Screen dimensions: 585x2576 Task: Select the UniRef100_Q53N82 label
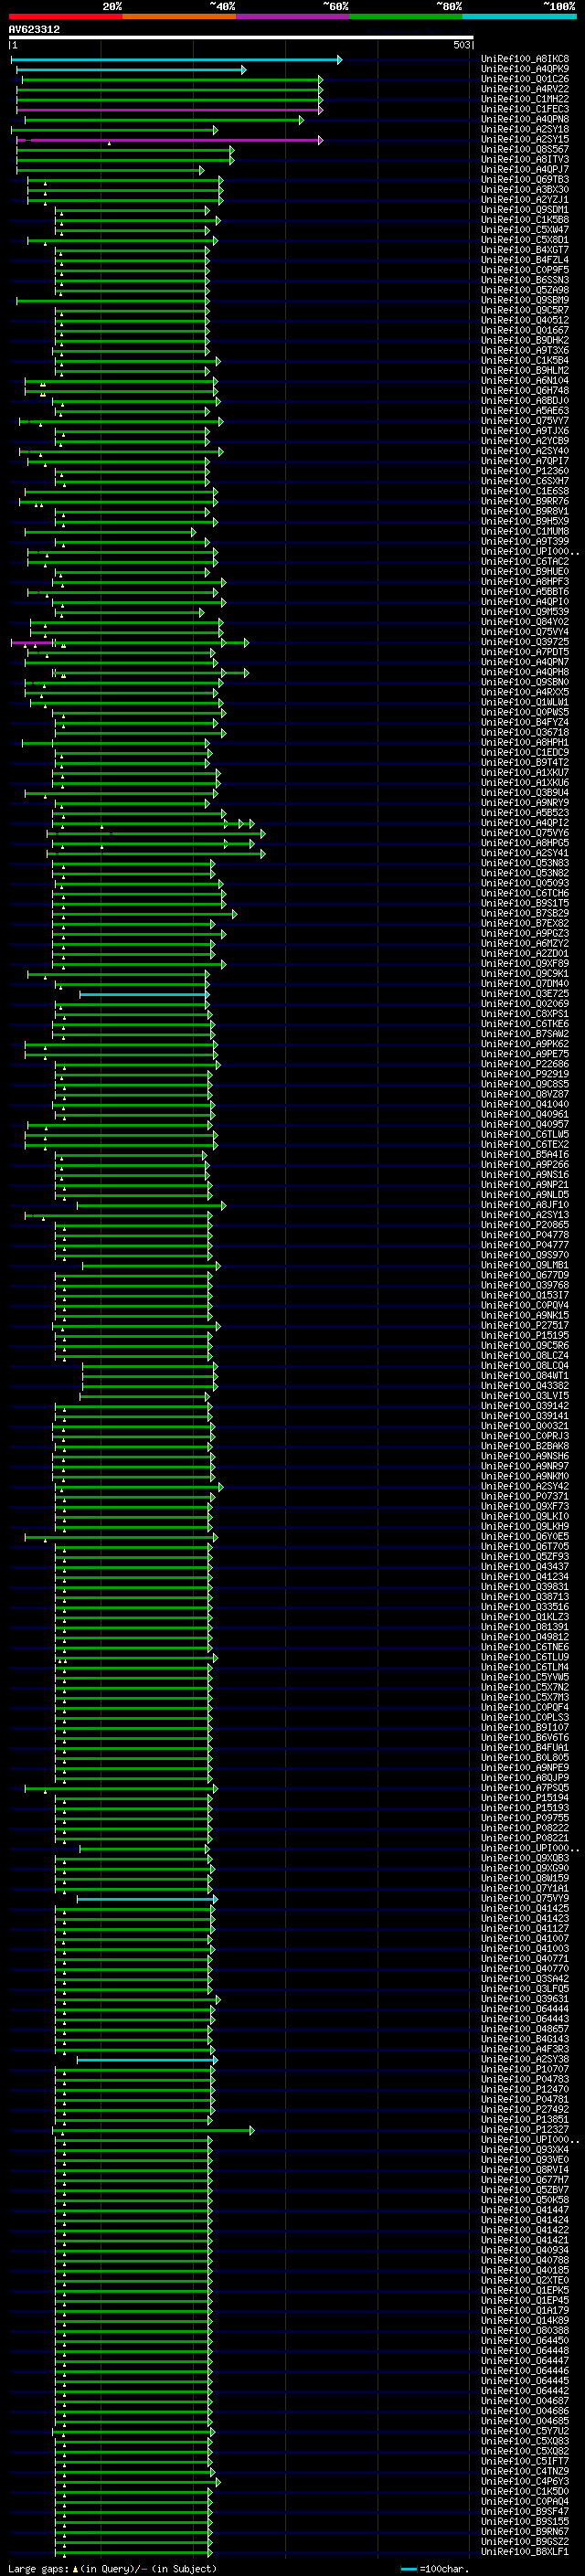click(x=525, y=873)
